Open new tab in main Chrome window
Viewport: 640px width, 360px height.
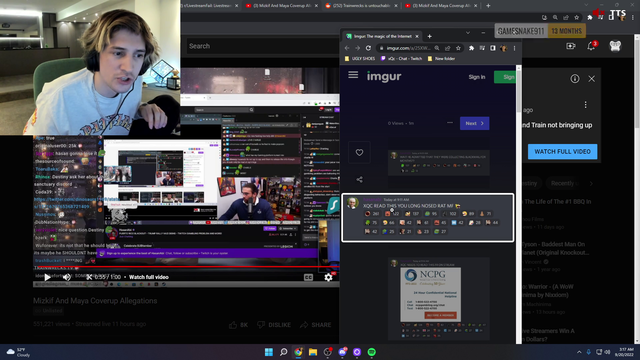(x=488, y=6)
